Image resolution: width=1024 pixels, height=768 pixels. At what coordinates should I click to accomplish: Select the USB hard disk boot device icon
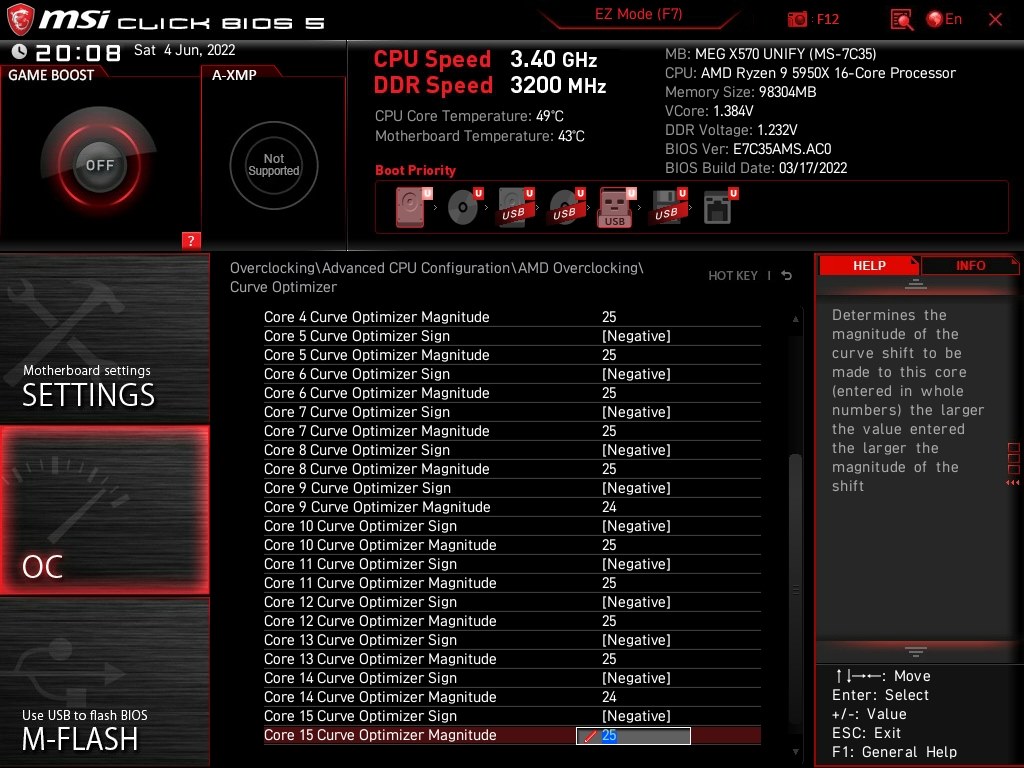click(516, 207)
